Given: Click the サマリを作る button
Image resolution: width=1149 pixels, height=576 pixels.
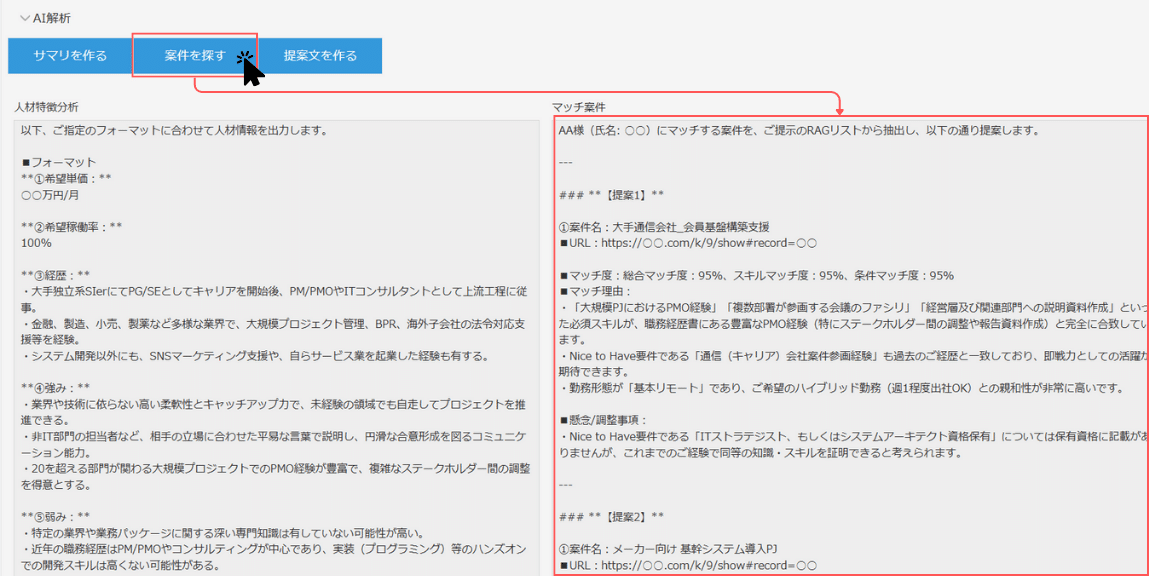Looking at the screenshot, I should (70, 56).
